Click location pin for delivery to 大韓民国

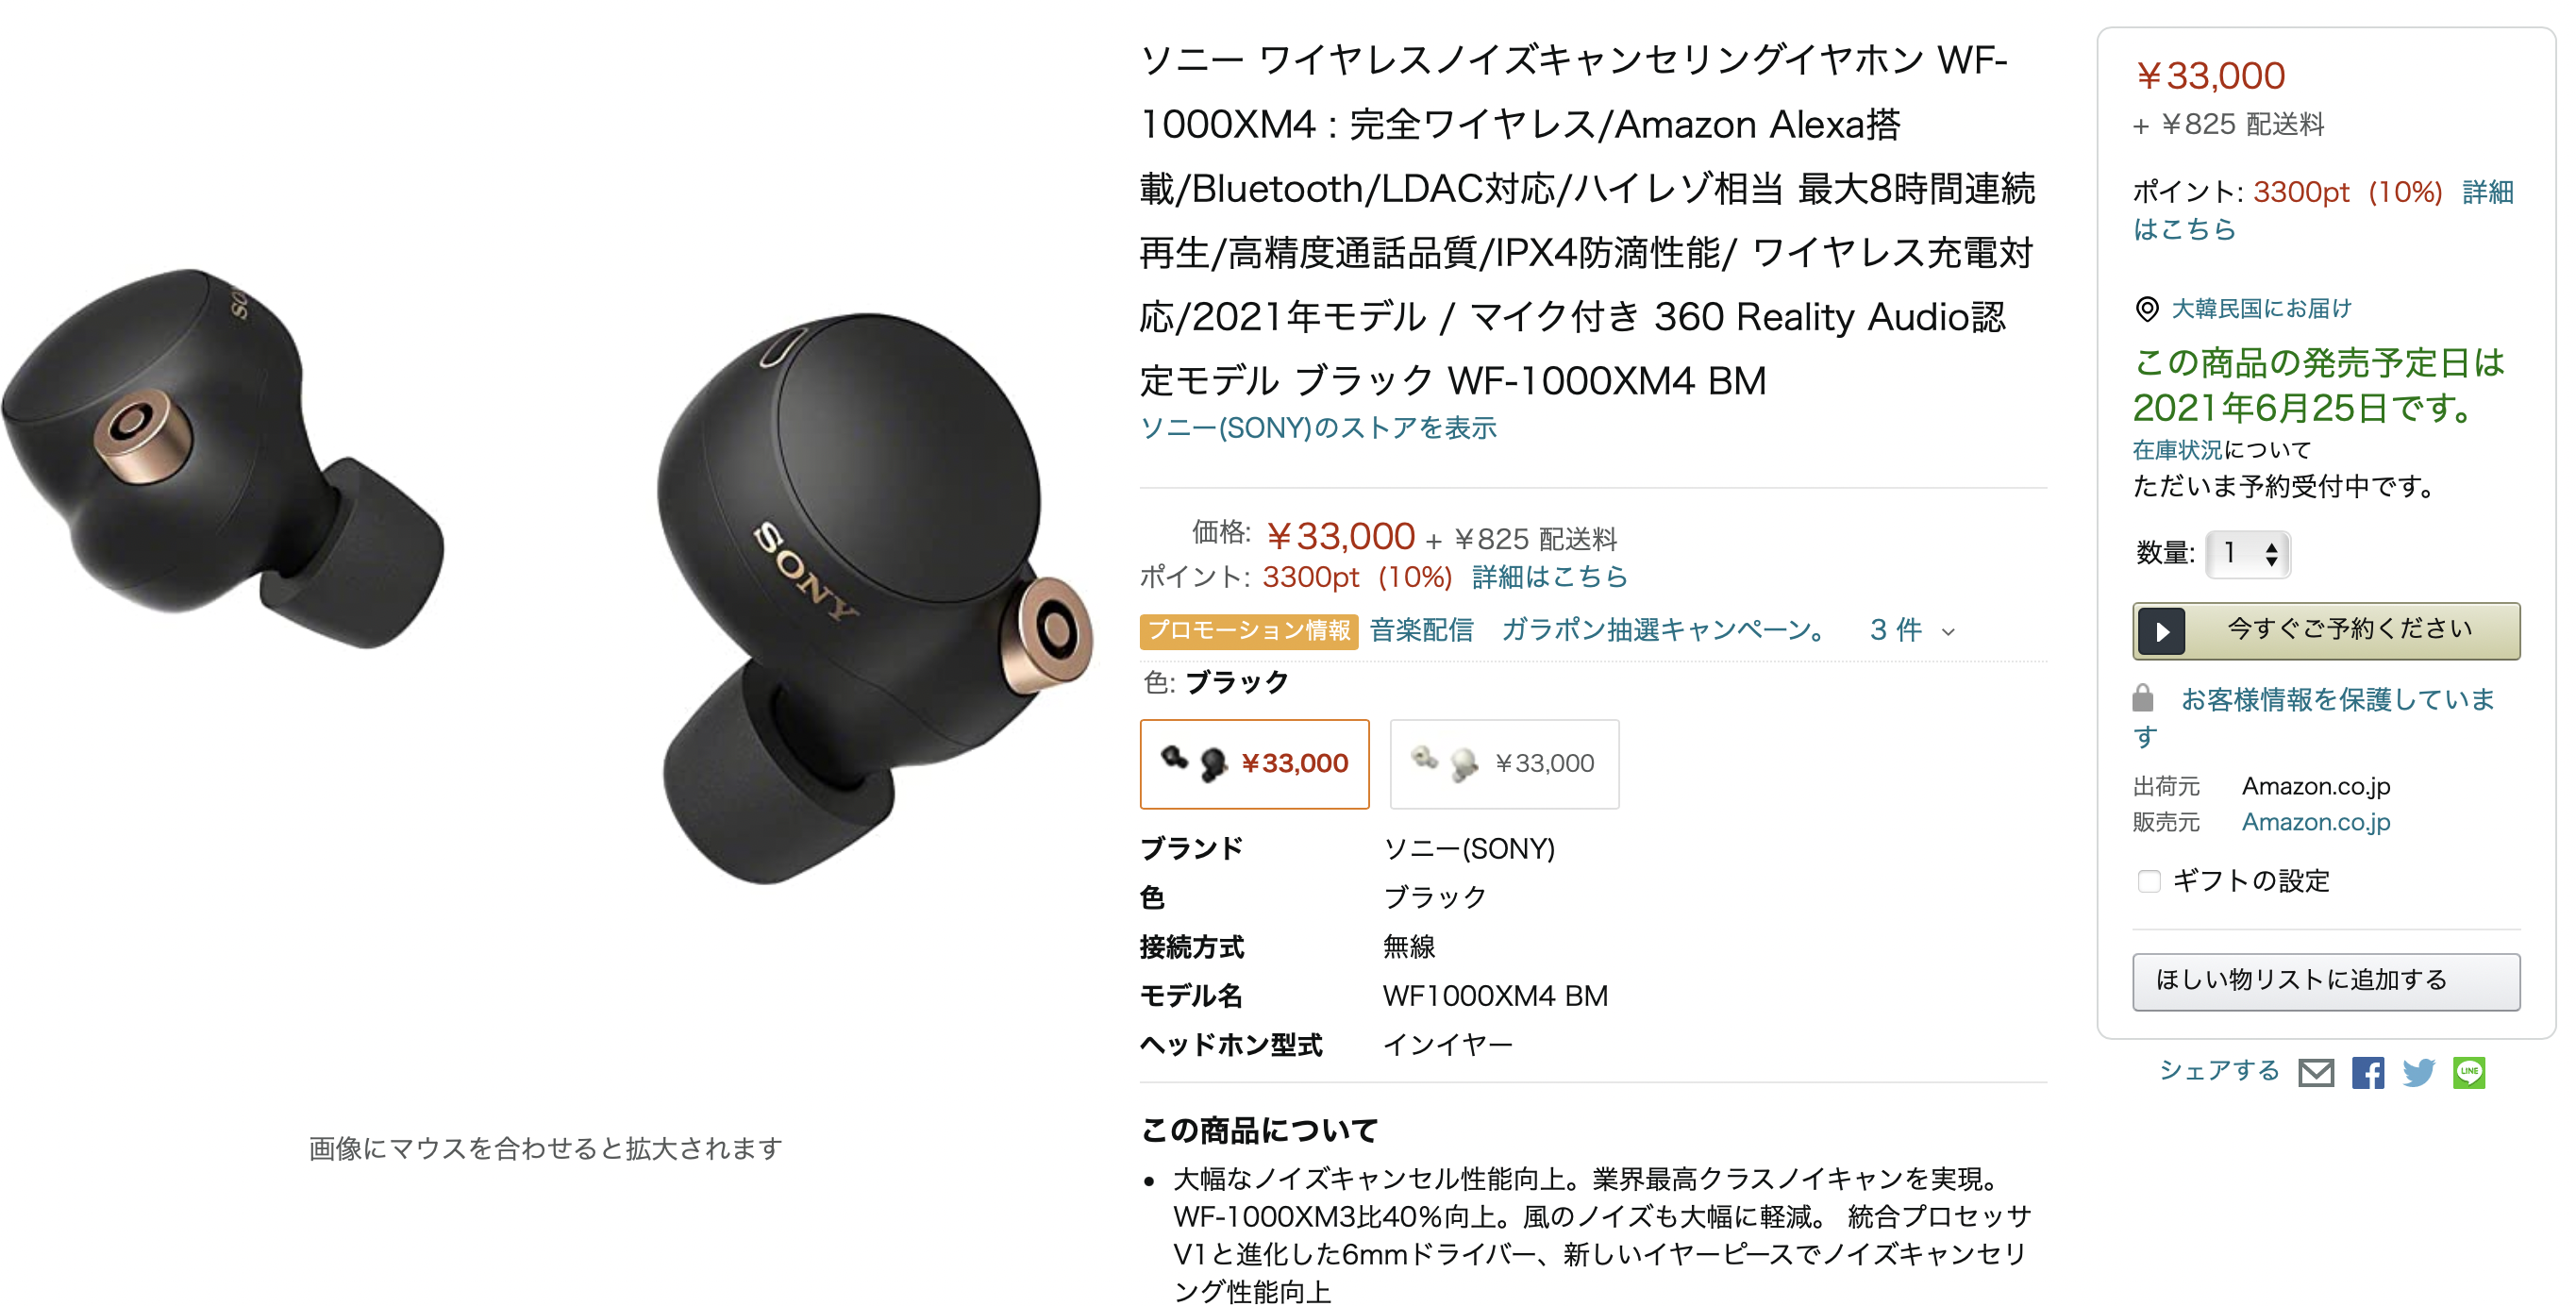click(2146, 309)
